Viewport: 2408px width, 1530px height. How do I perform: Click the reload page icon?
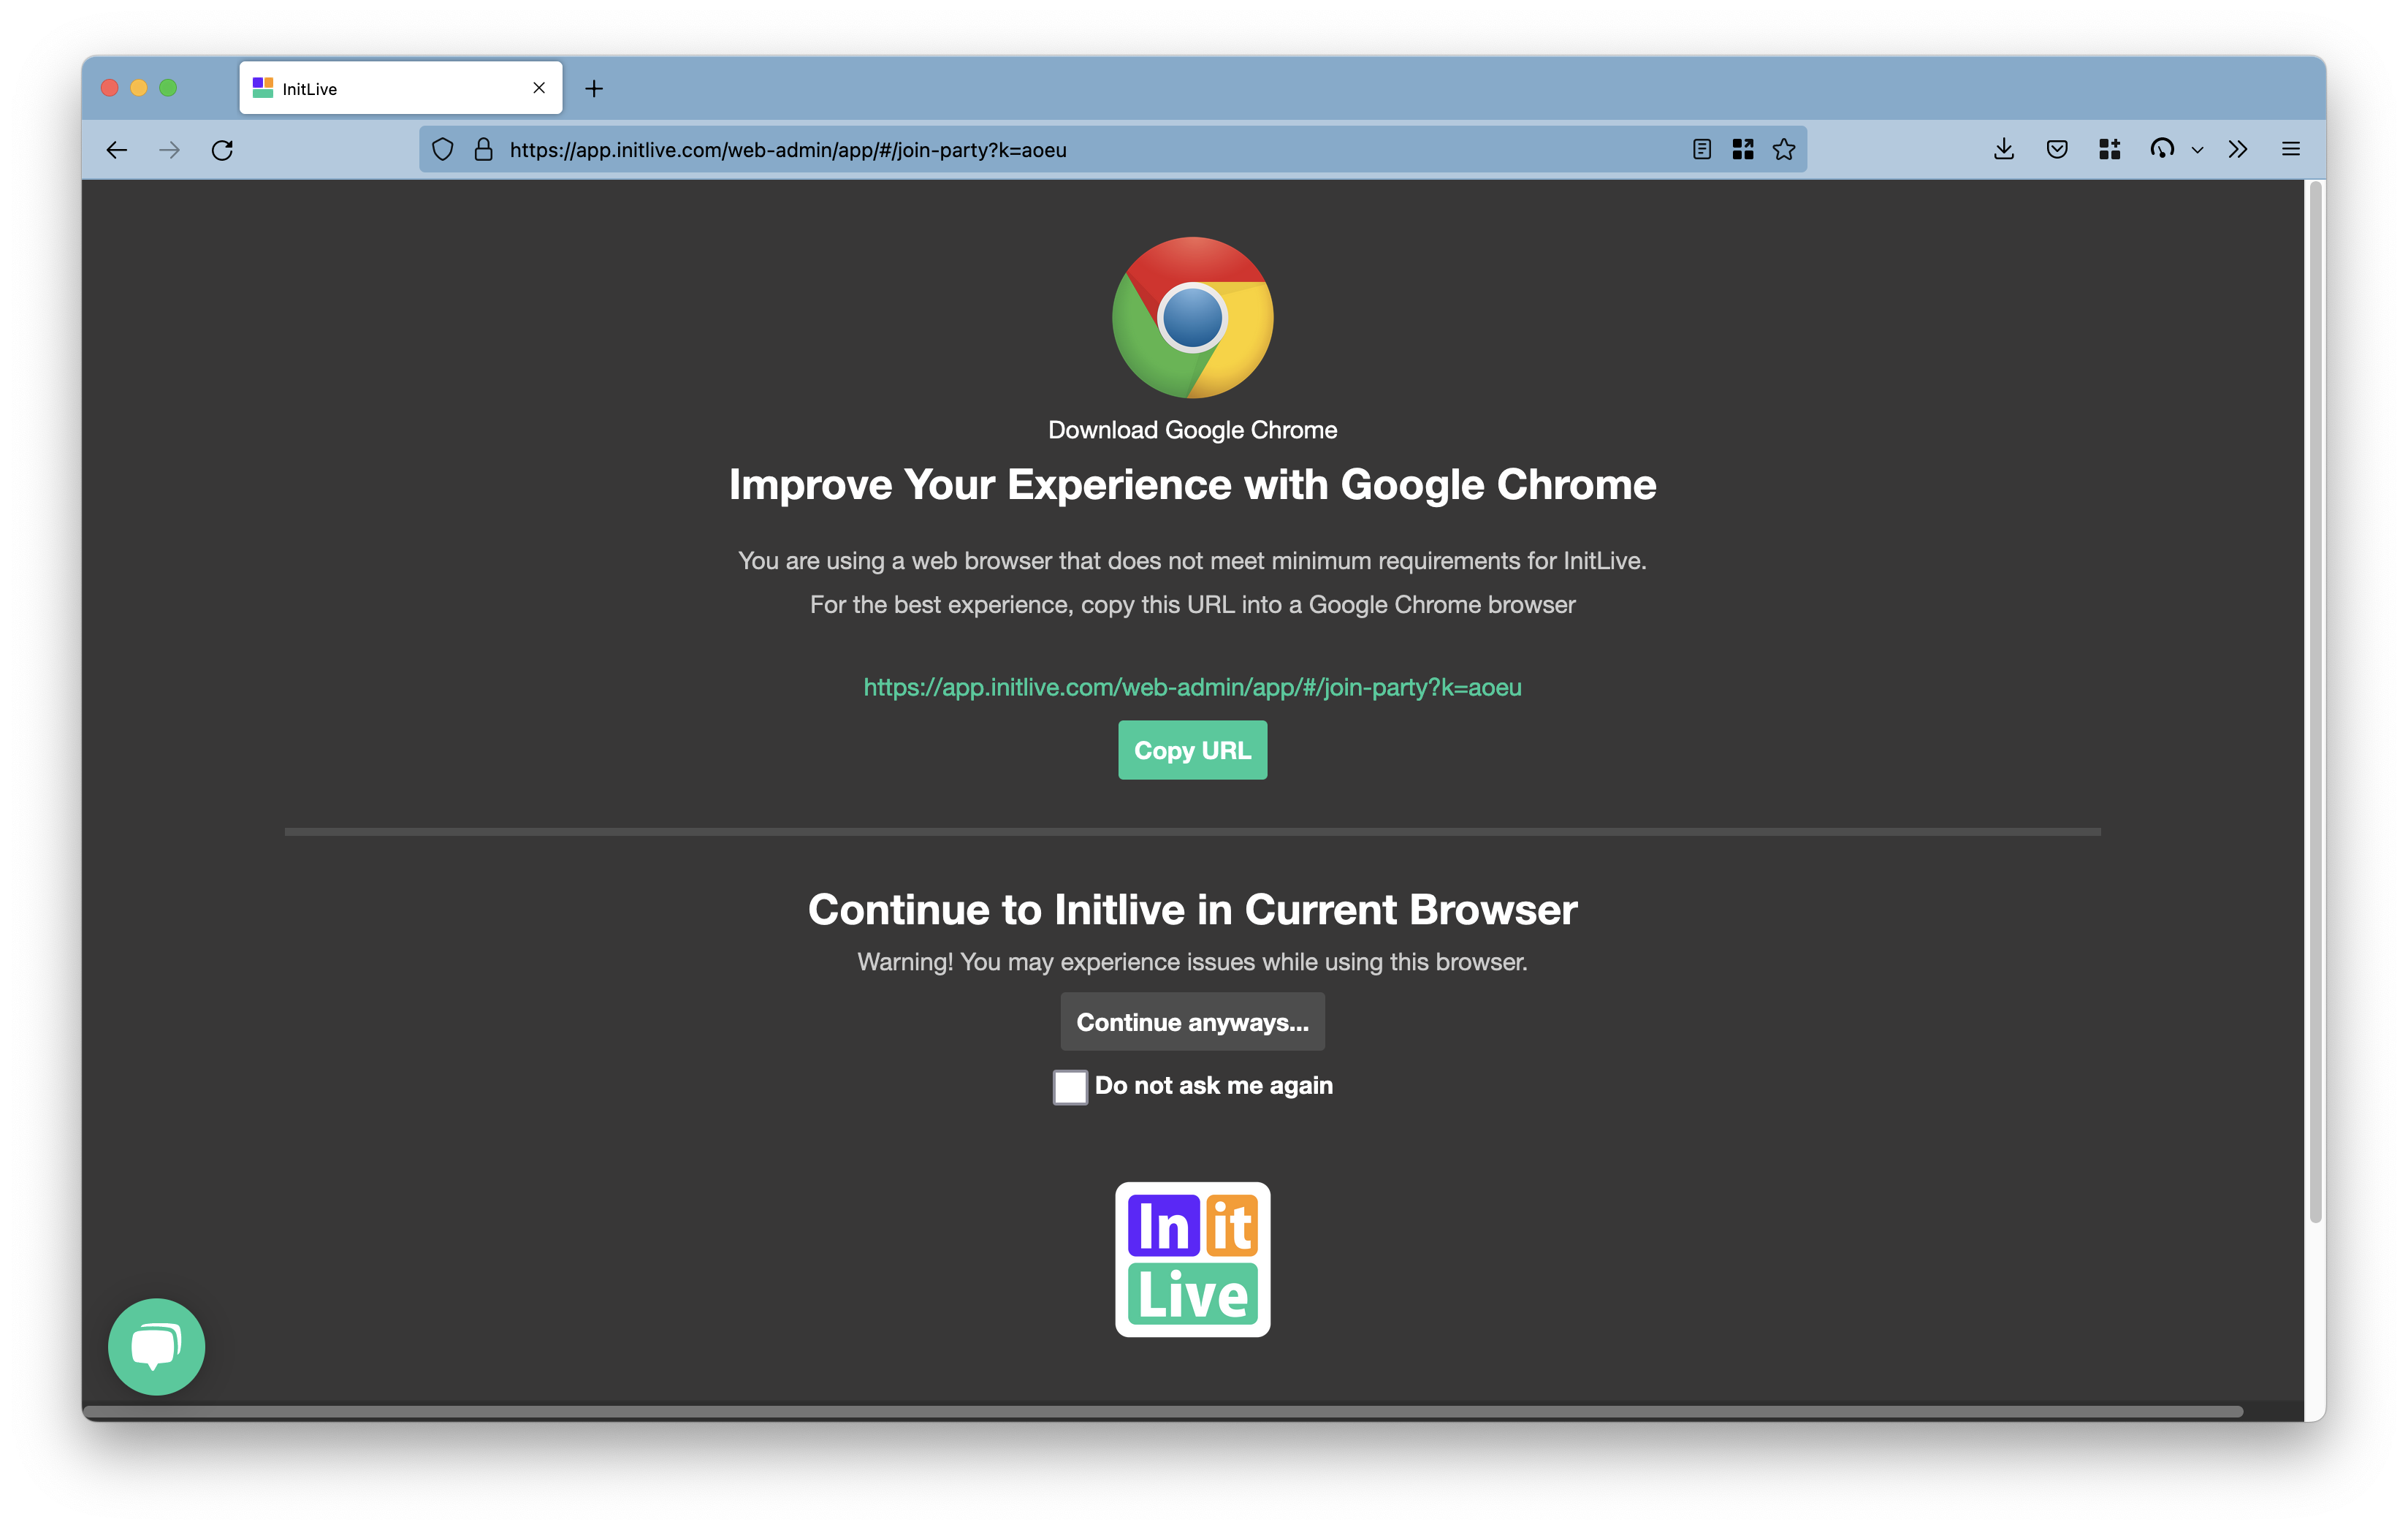[222, 150]
